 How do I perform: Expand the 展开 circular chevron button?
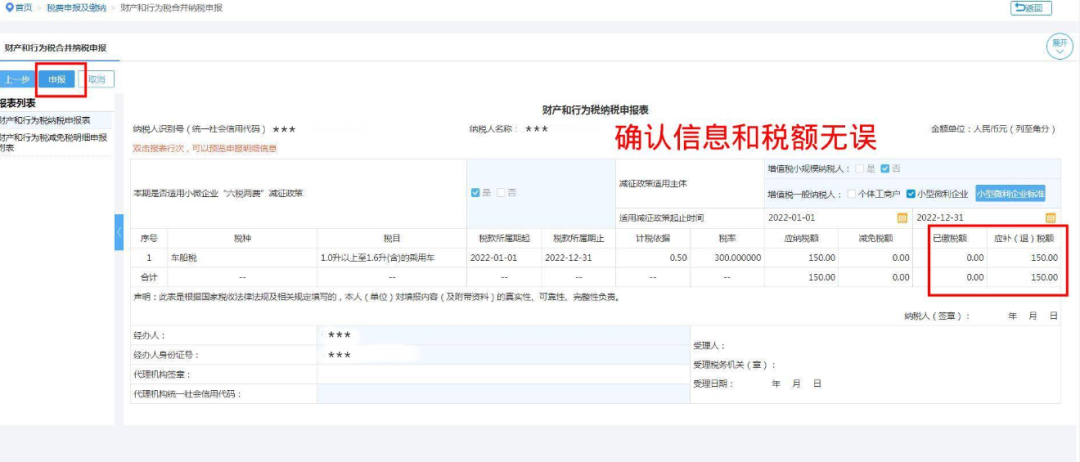coord(1058,46)
